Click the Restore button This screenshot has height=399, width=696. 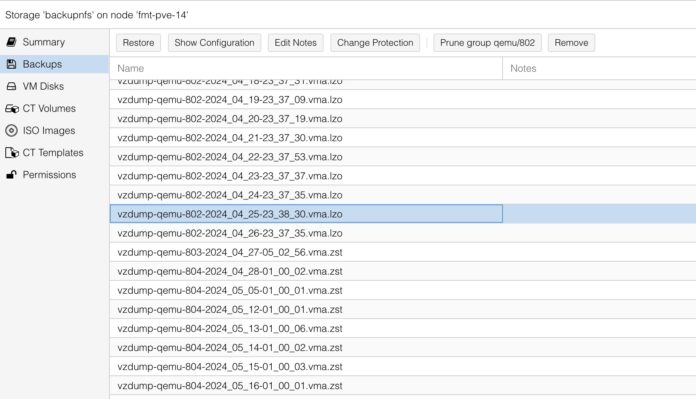click(x=138, y=43)
